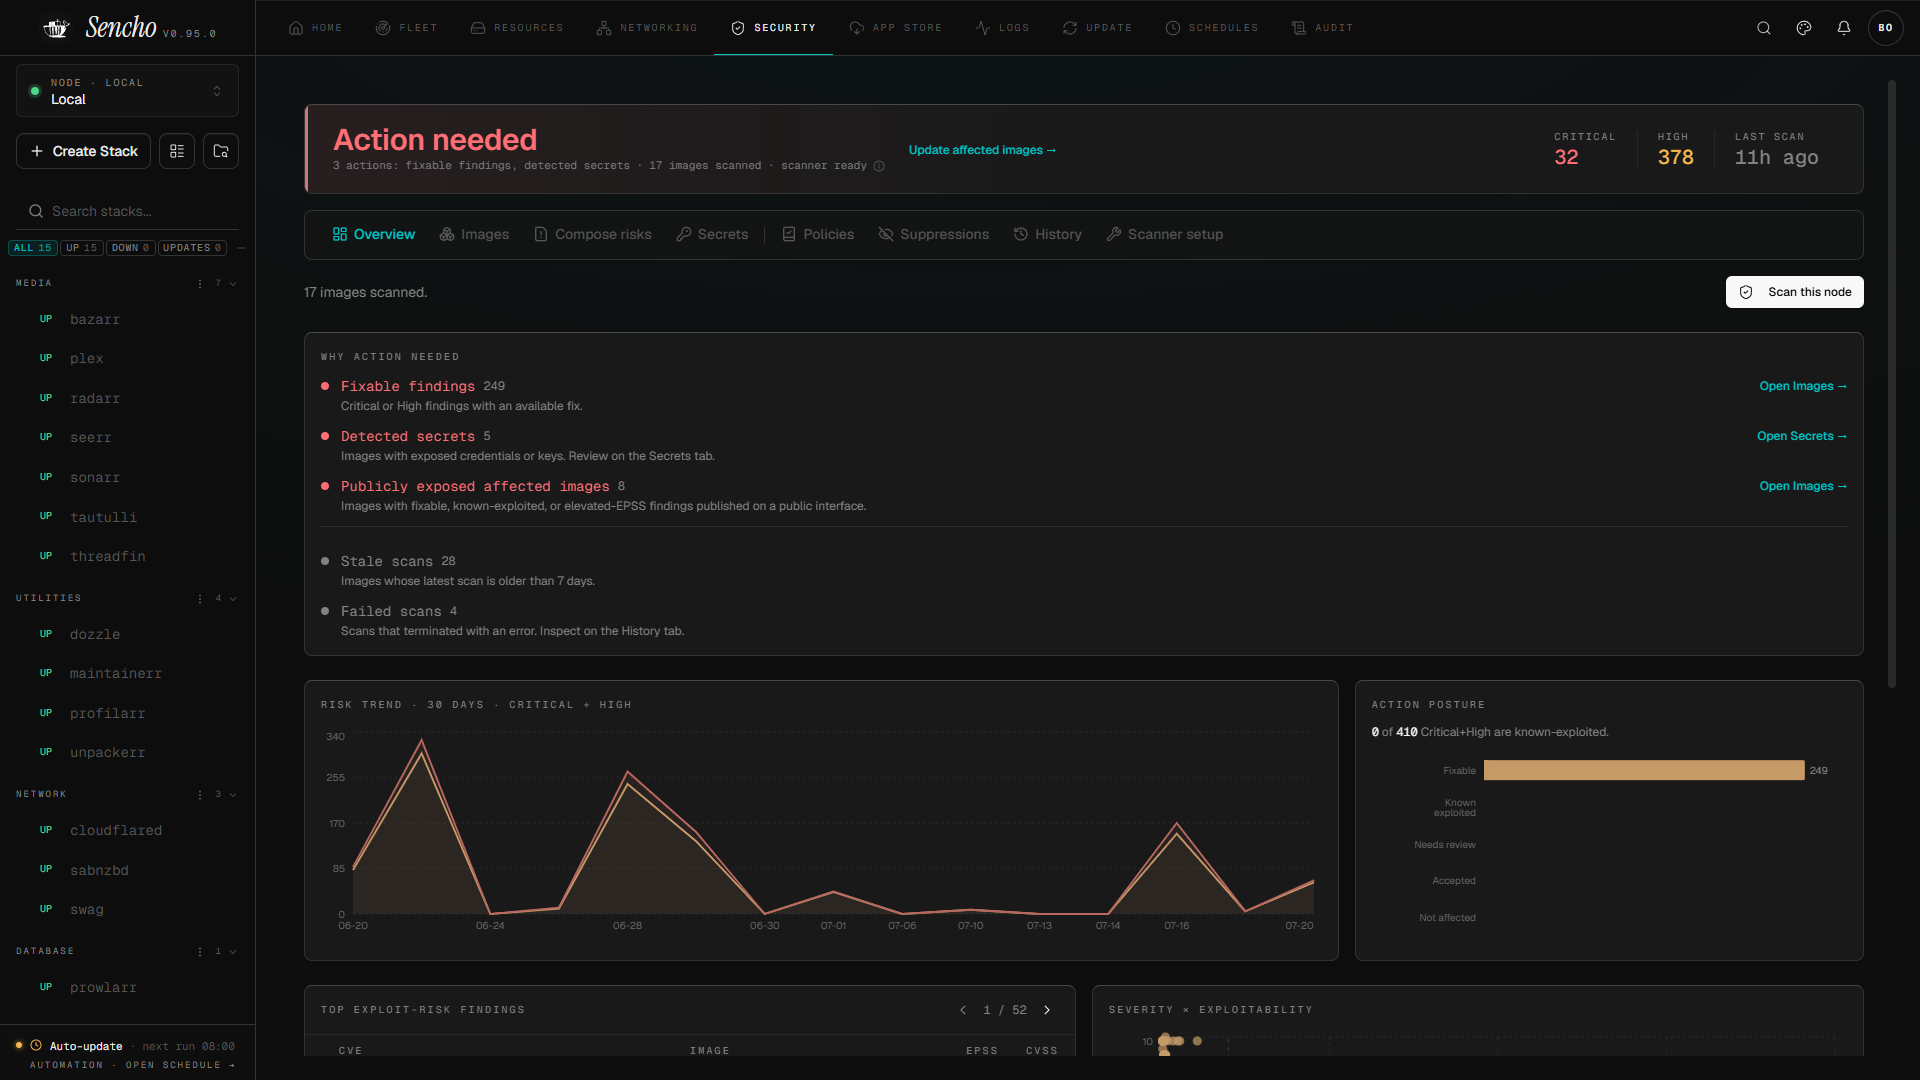Go to next exploit-risk findings page
The width and height of the screenshot is (1920, 1080).
pos(1047,1010)
